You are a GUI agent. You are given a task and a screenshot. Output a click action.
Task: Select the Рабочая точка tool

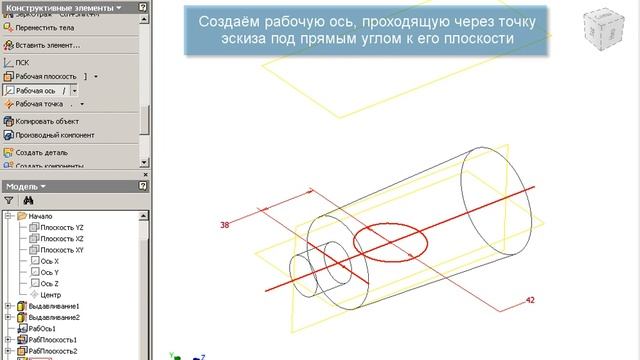33,104
